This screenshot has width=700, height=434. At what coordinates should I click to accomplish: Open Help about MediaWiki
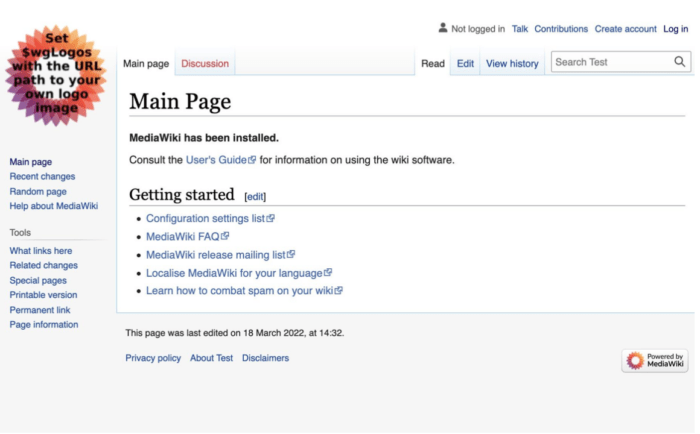point(54,206)
